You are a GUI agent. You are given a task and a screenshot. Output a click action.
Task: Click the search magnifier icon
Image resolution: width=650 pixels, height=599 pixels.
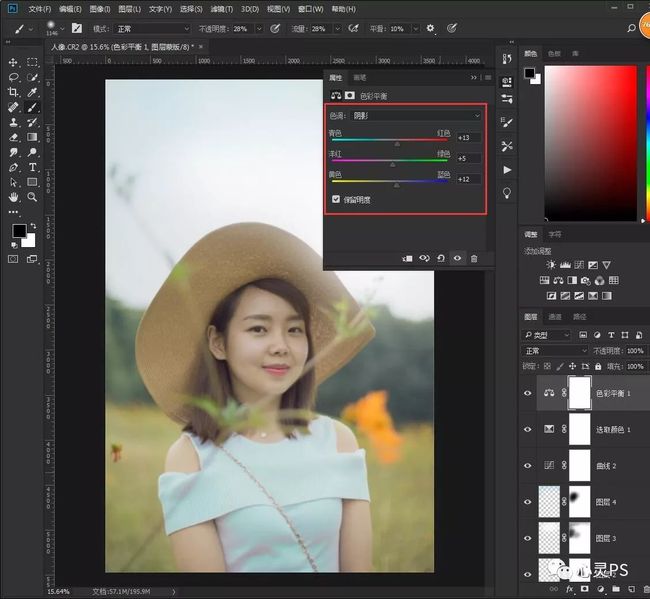631,28
